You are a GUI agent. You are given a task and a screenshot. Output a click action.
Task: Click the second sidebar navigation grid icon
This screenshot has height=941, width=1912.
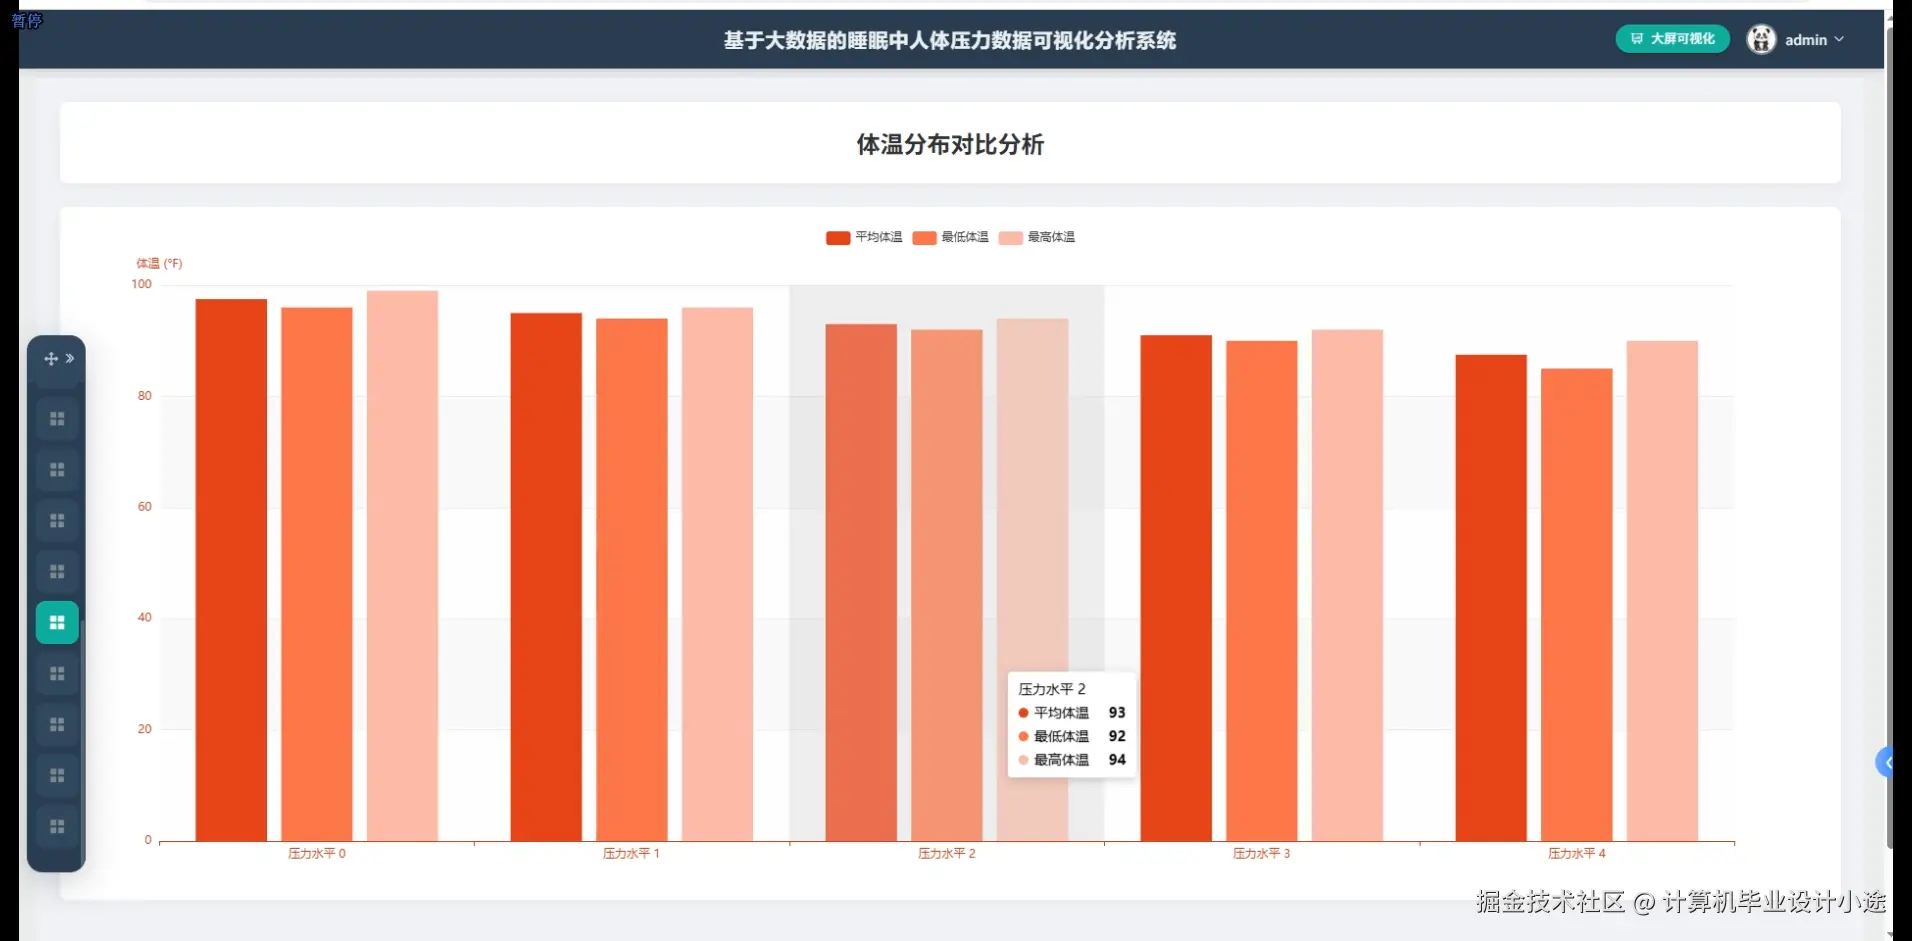pos(57,469)
